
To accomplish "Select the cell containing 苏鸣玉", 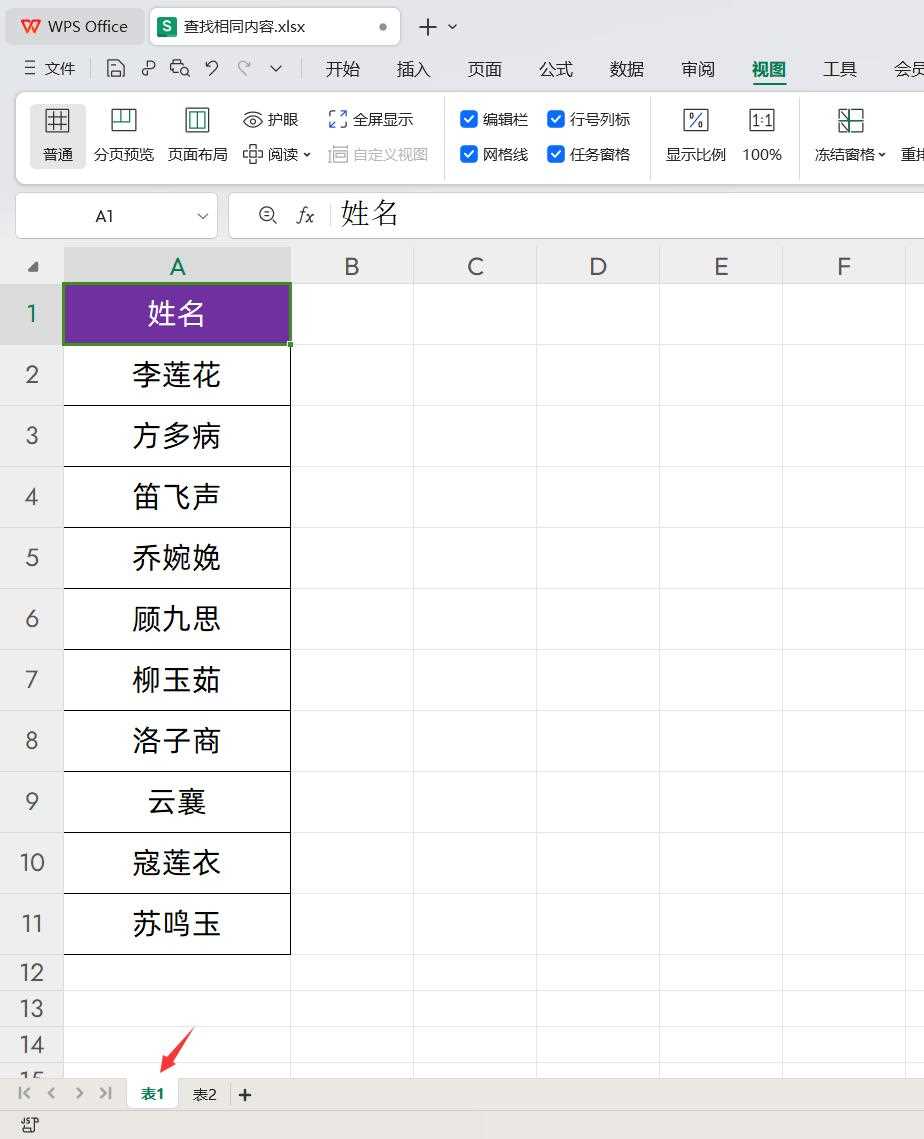I will pyautogui.click(x=177, y=924).
